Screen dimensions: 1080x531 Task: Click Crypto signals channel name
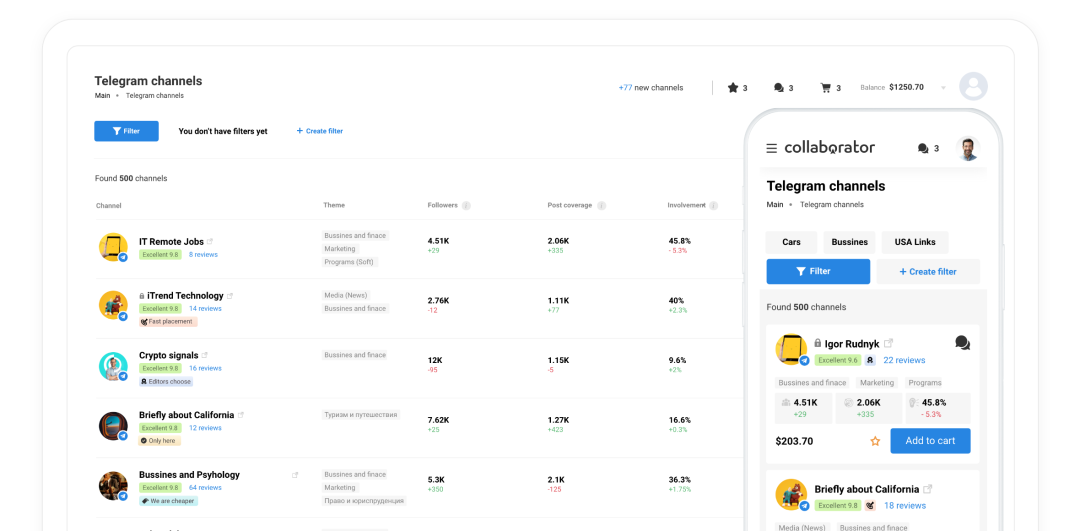point(169,355)
